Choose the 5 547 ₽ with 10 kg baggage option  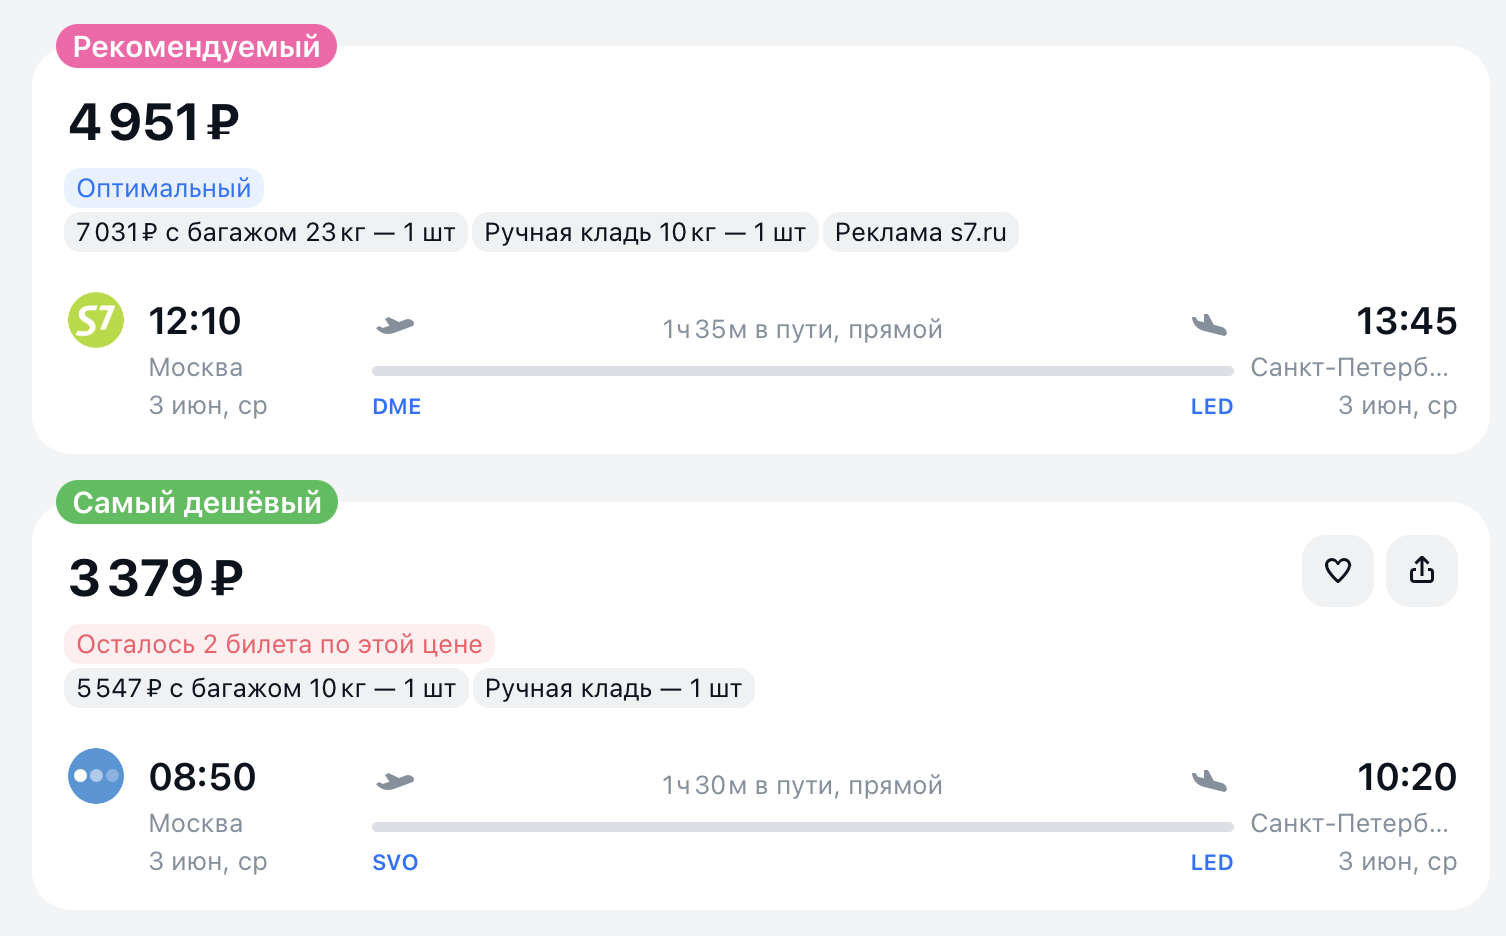click(x=266, y=689)
